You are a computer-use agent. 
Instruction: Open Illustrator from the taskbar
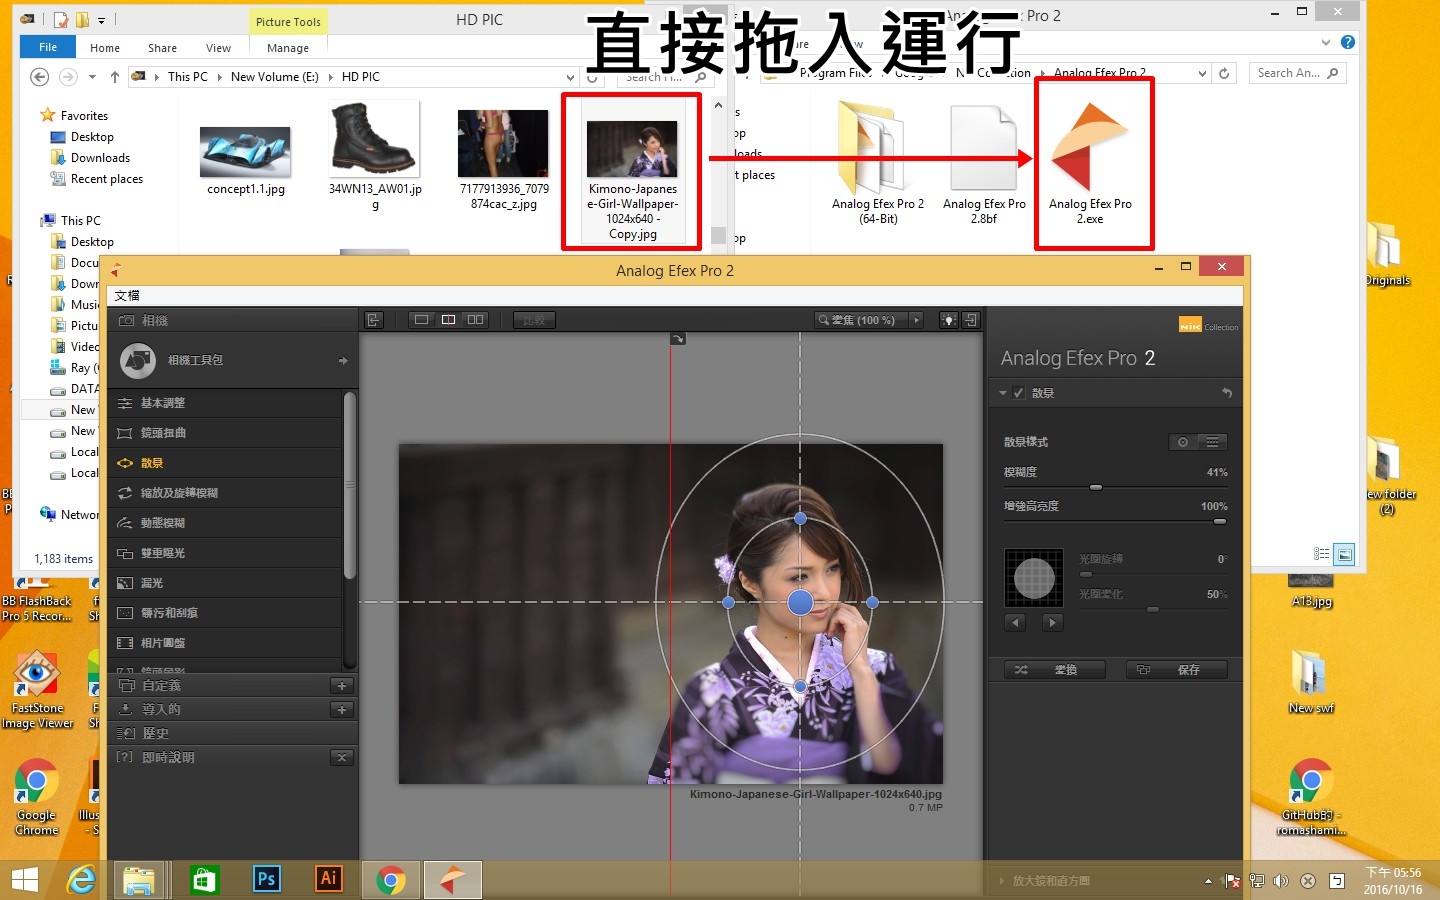coord(328,880)
